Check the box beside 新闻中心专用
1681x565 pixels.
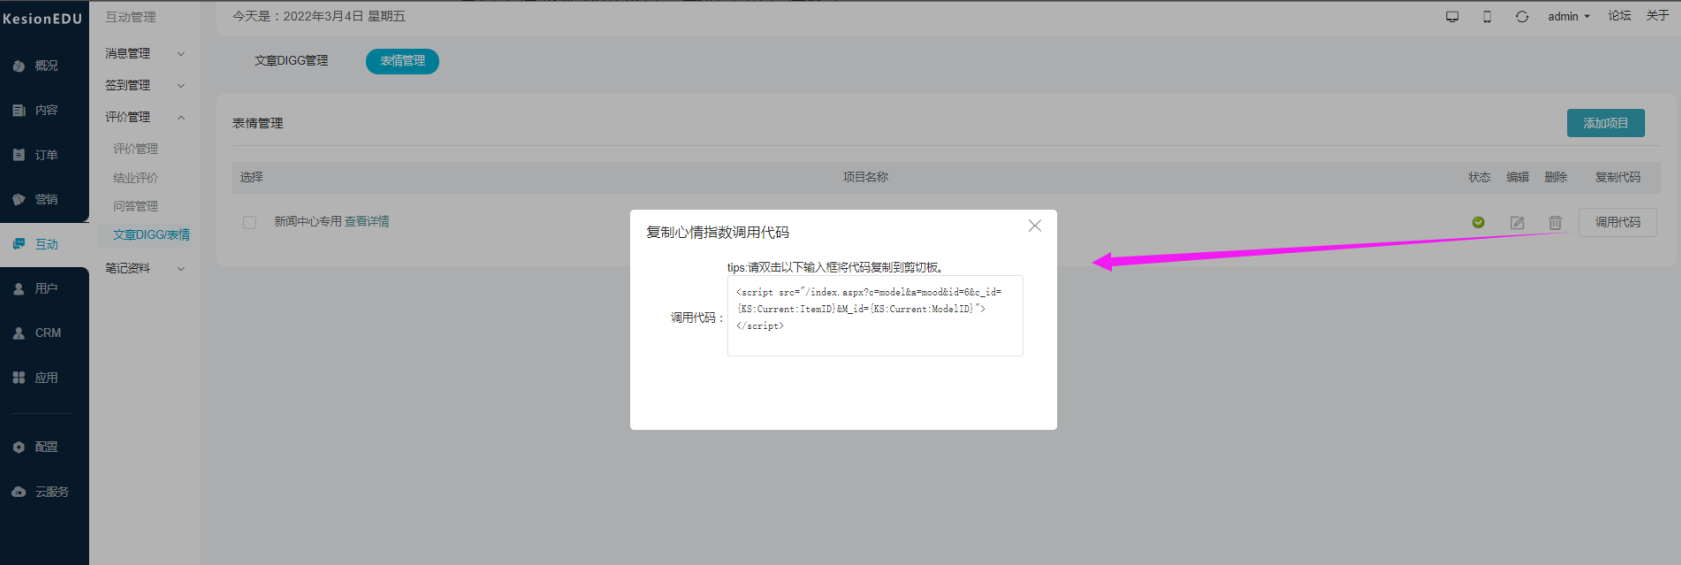tap(250, 222)
